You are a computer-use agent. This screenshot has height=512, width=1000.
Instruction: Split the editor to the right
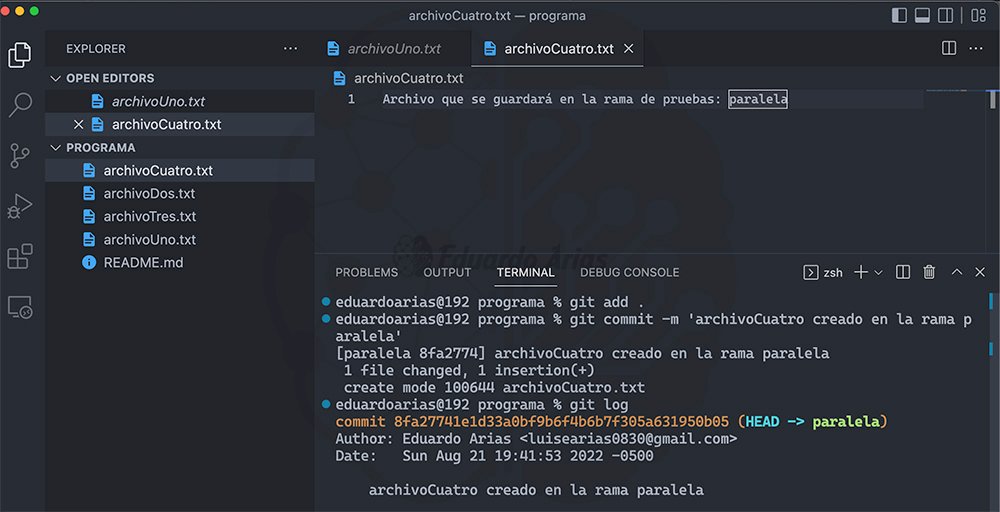(x=949, y=48)
